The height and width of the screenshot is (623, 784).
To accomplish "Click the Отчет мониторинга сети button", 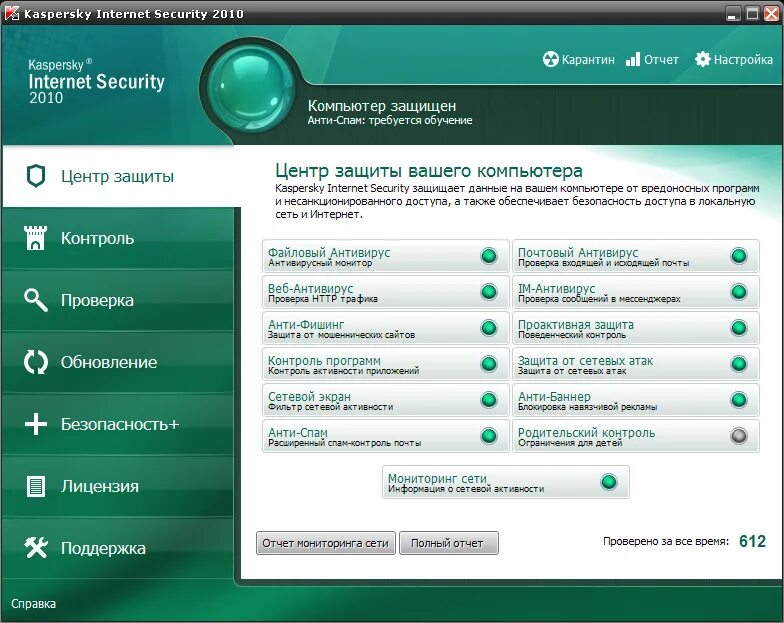I will click(x=326, y=543).
